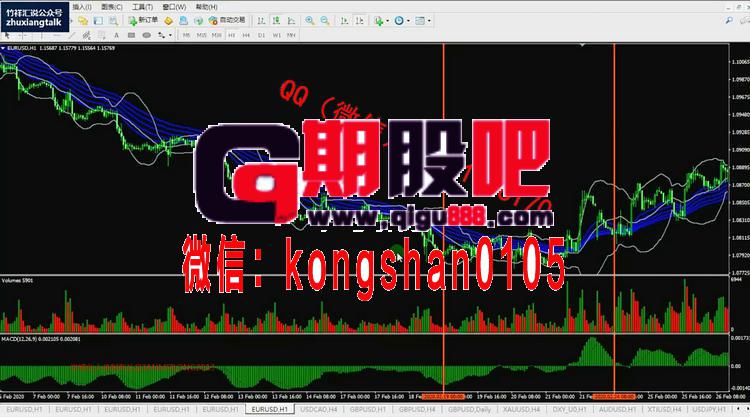Open the 插入(I) menu
750x417 pixels.
(x=82, y=7)
